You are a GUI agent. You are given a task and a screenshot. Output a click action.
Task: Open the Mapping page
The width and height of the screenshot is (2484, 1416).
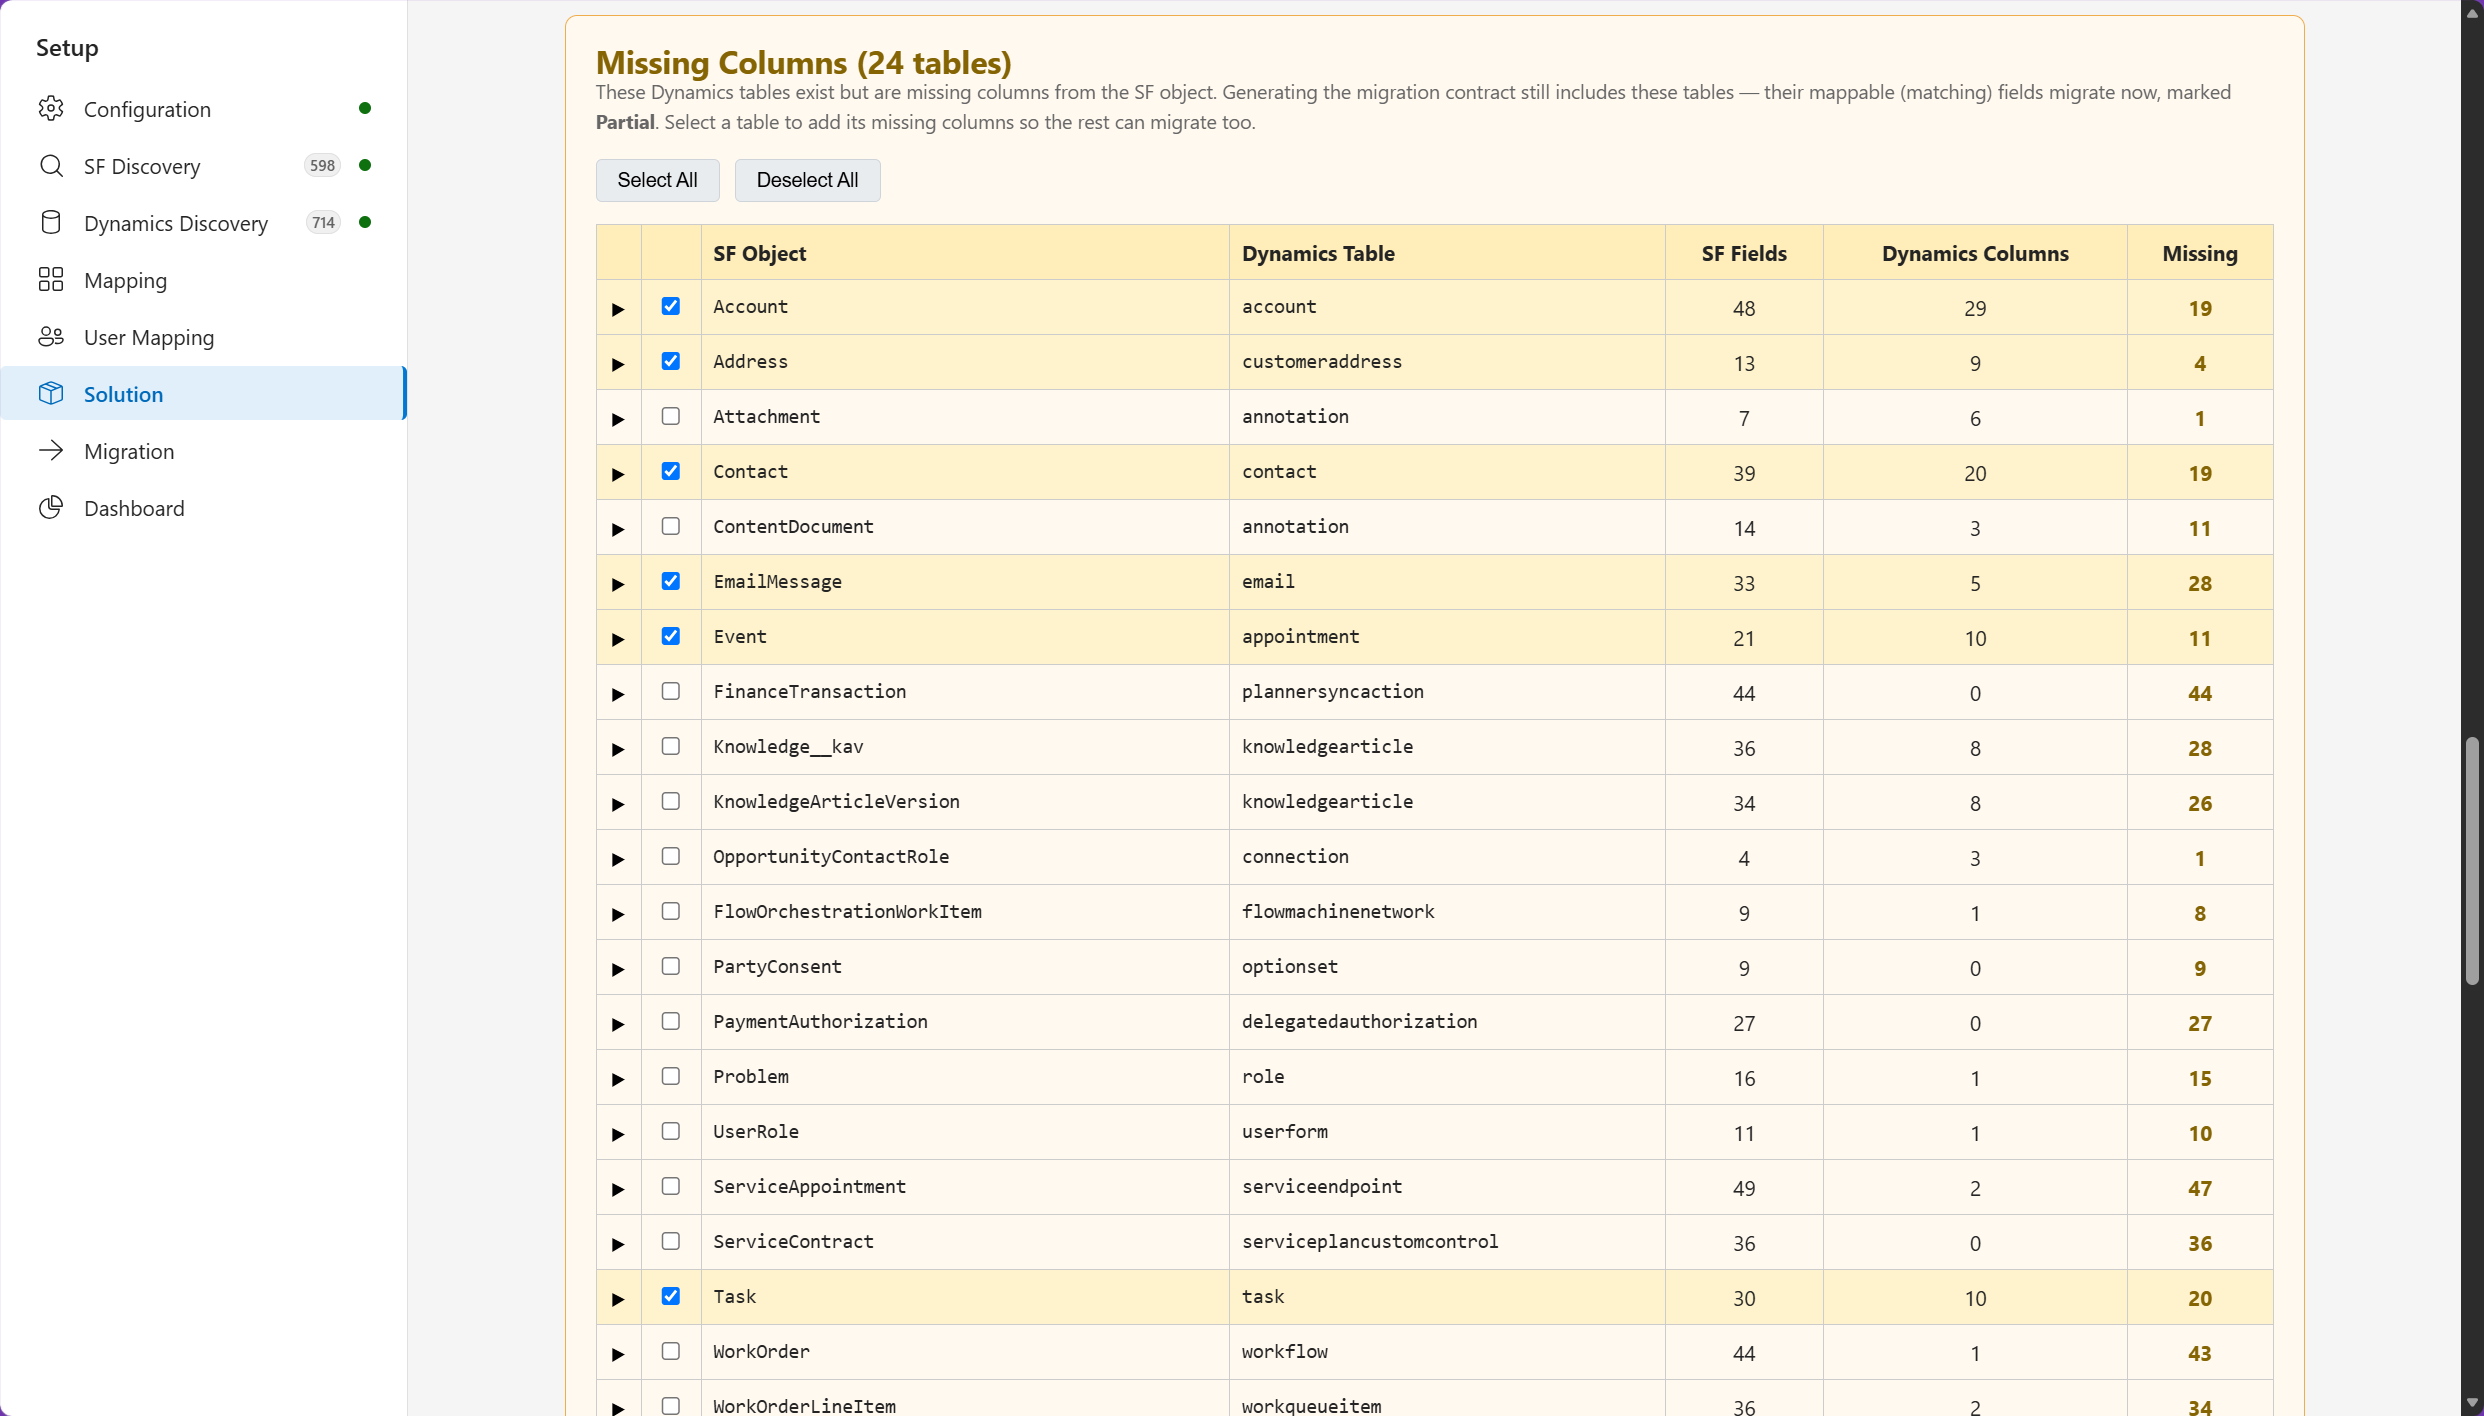(204, 280)
